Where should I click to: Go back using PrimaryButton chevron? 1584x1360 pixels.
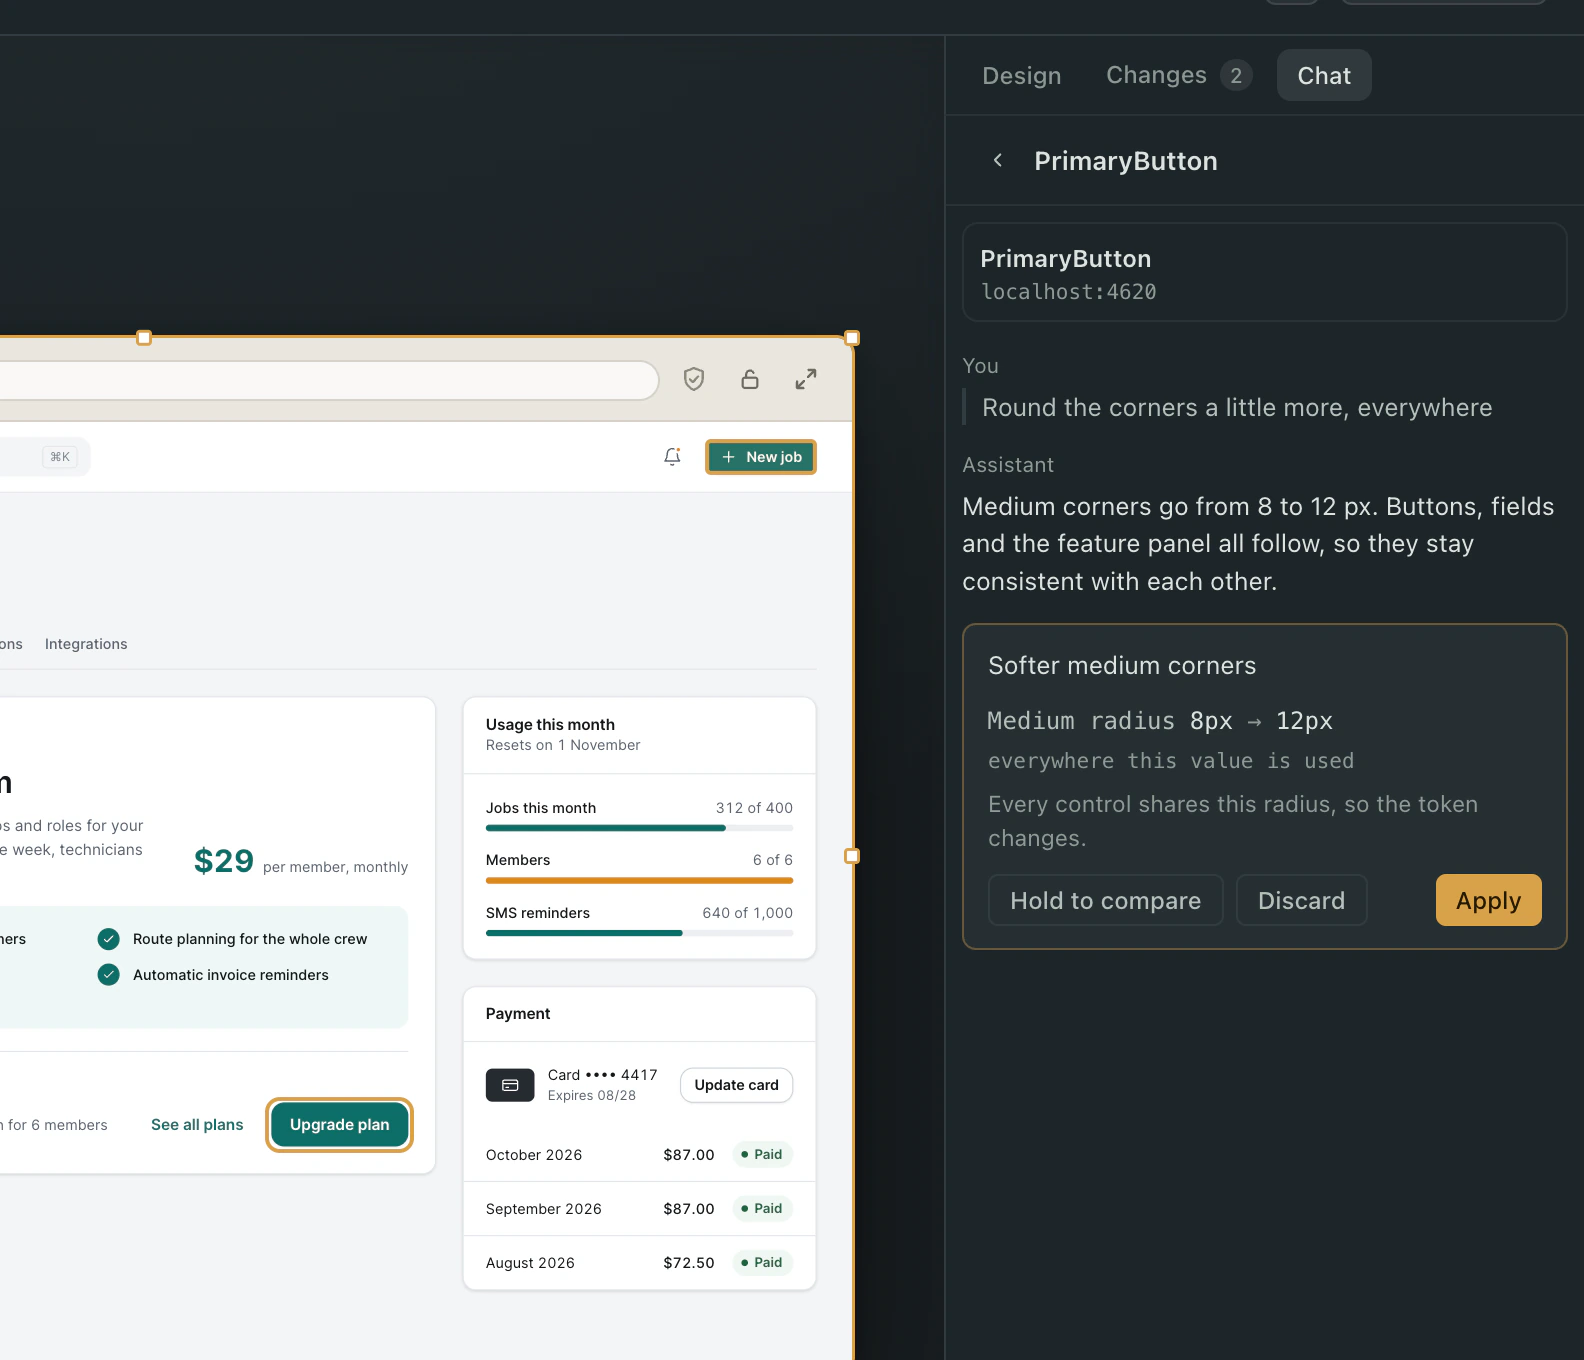pyautogui.click(x=998, y=160)
